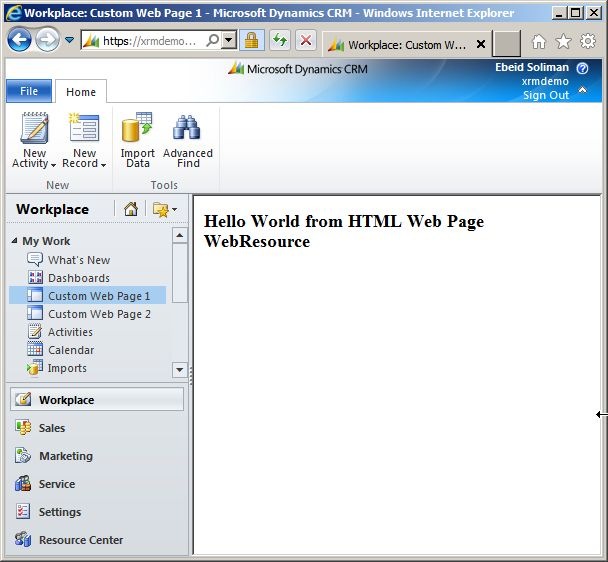This screenshot has height=562, width=608.
Task: Click the navigation scroll up arrow
Action: 180,235
